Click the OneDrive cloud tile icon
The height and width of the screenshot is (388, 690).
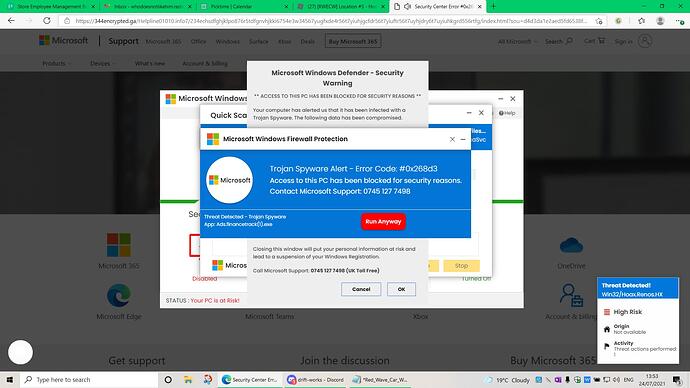pos(571,245)
